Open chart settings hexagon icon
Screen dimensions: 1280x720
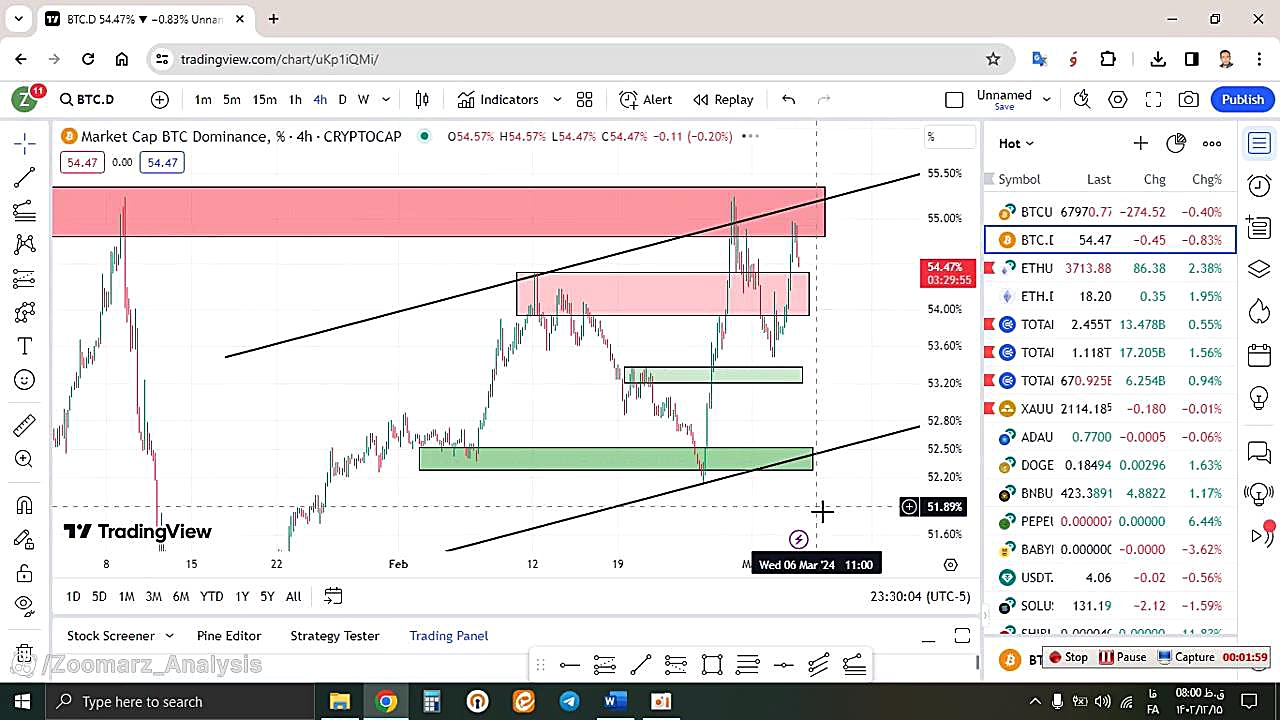pyautogui.click(x=1118, y=99)
